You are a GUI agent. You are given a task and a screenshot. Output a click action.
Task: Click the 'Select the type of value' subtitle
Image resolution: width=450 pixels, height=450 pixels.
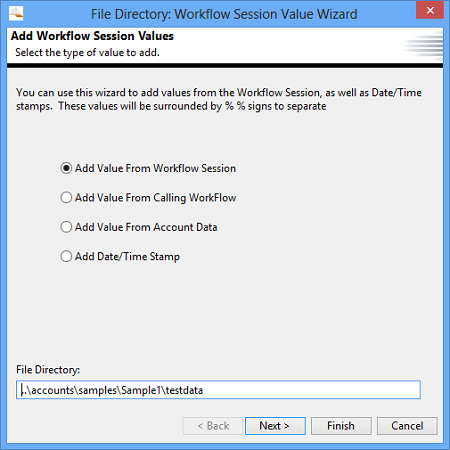87,53
